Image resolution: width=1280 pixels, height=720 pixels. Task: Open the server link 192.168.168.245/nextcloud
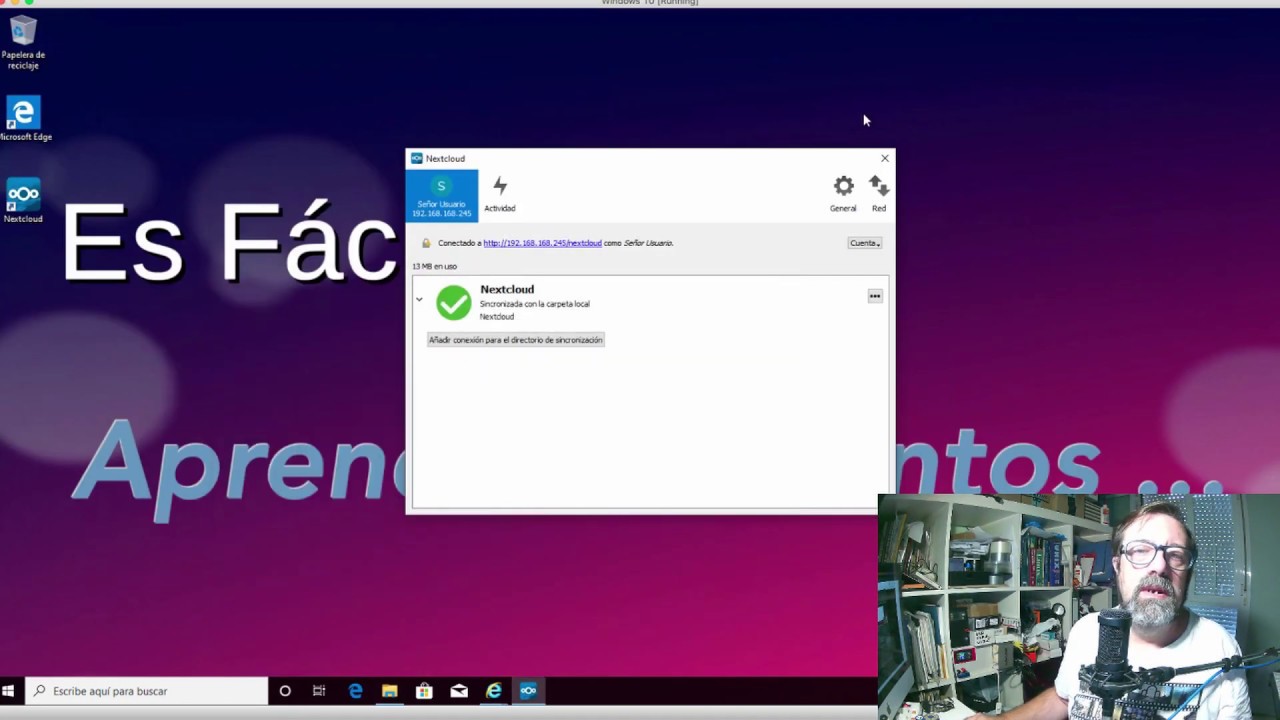click(x=542, y=243)
